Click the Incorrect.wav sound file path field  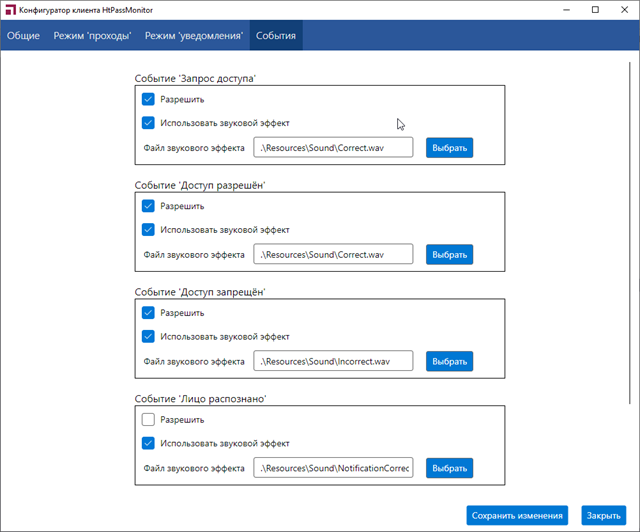tap(333, 361)
